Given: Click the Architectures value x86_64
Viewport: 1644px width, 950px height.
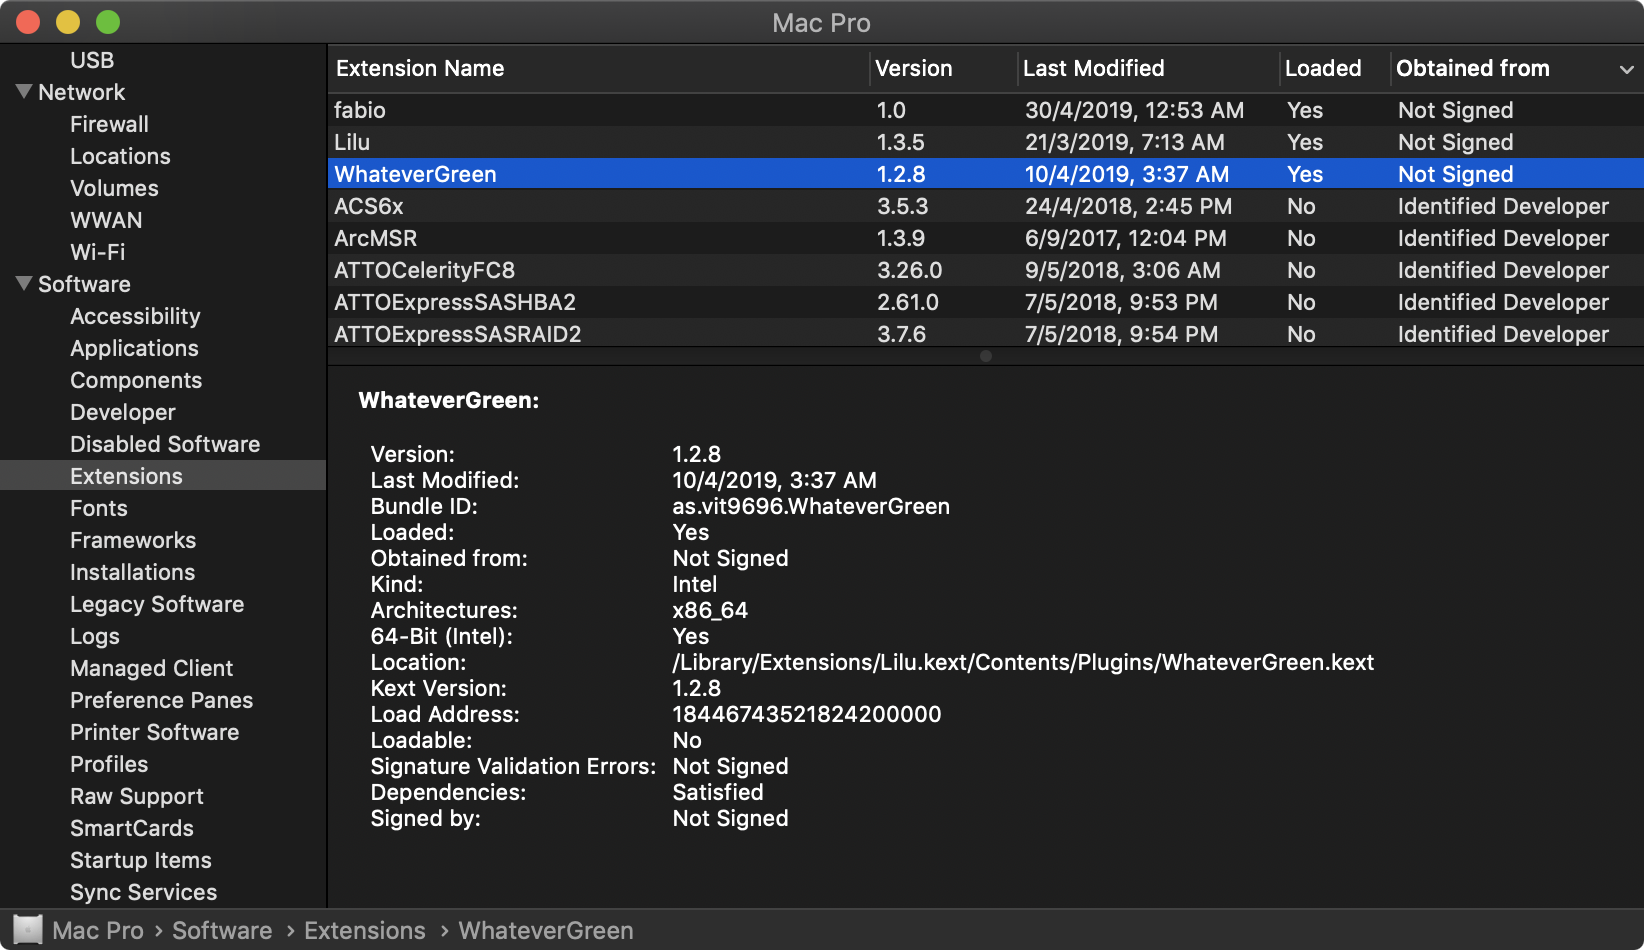Looking at the screenshot, I should (x=710, y=610).
